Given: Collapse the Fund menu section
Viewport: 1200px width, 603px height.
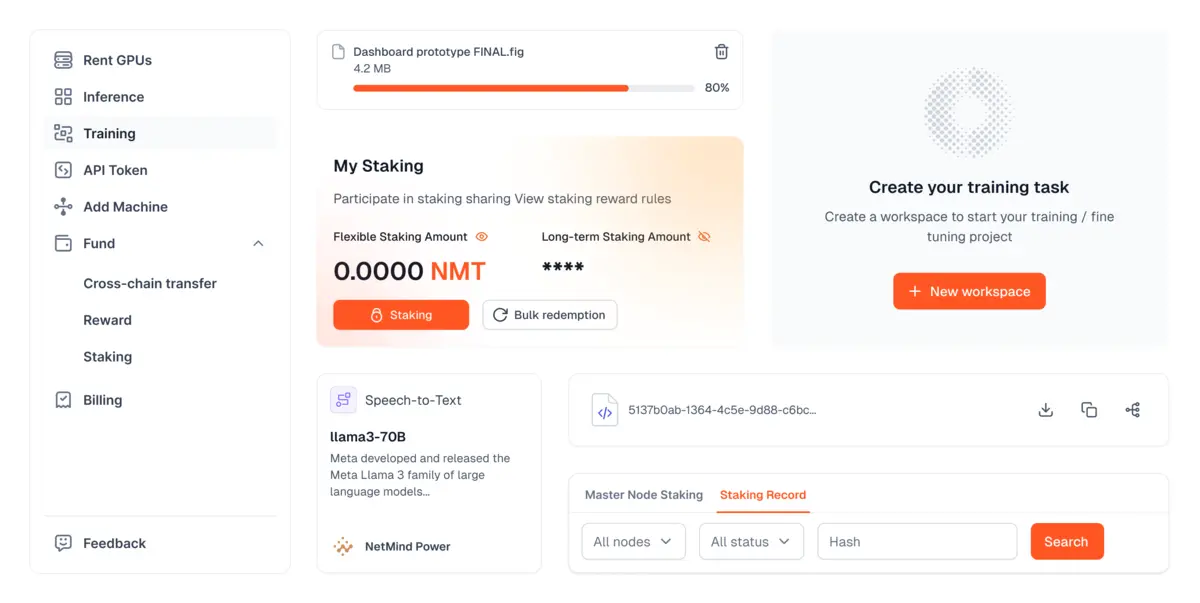Looking at the screenshot, I should pyautogui.click(x=258, y=244).
